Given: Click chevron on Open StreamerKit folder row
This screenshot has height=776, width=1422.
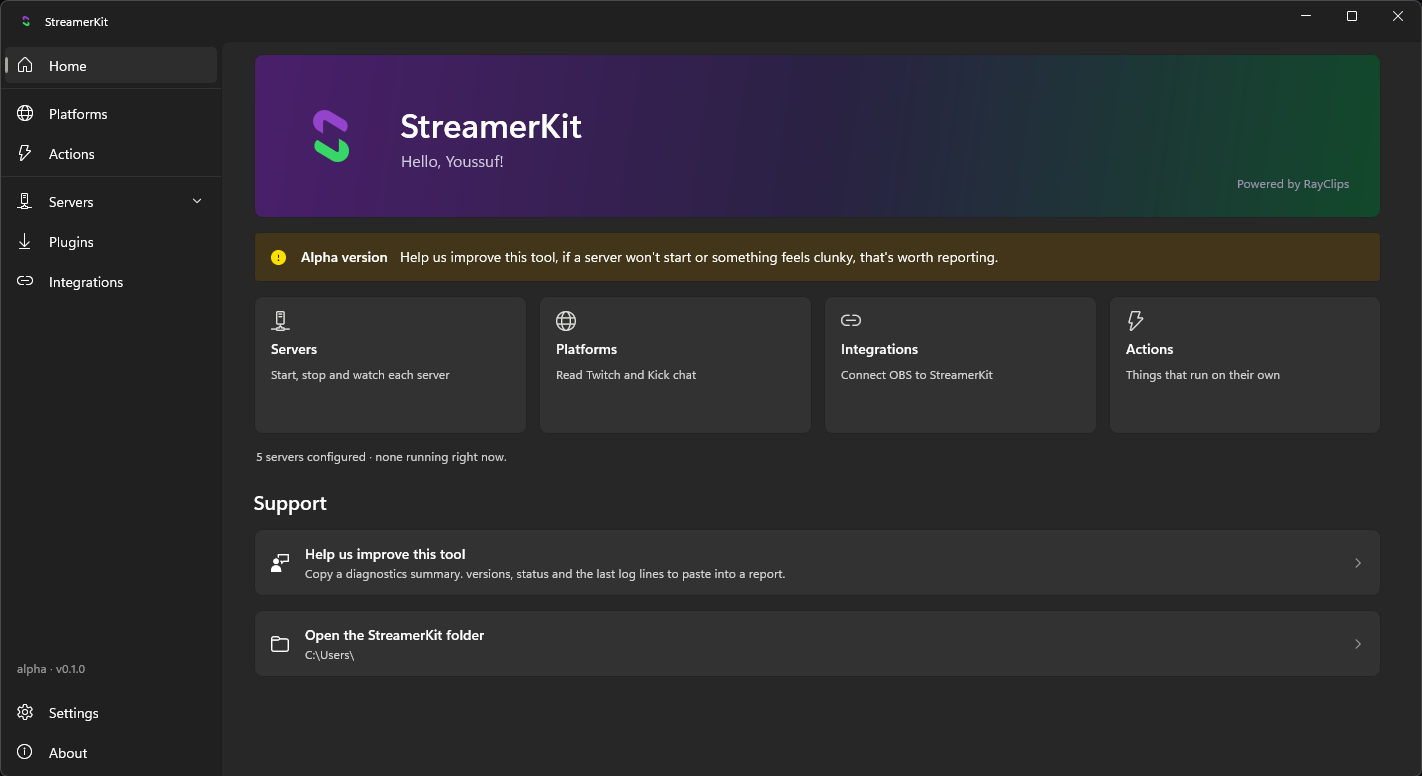Looking at the screenshot, I should [x=1358, y=644].
